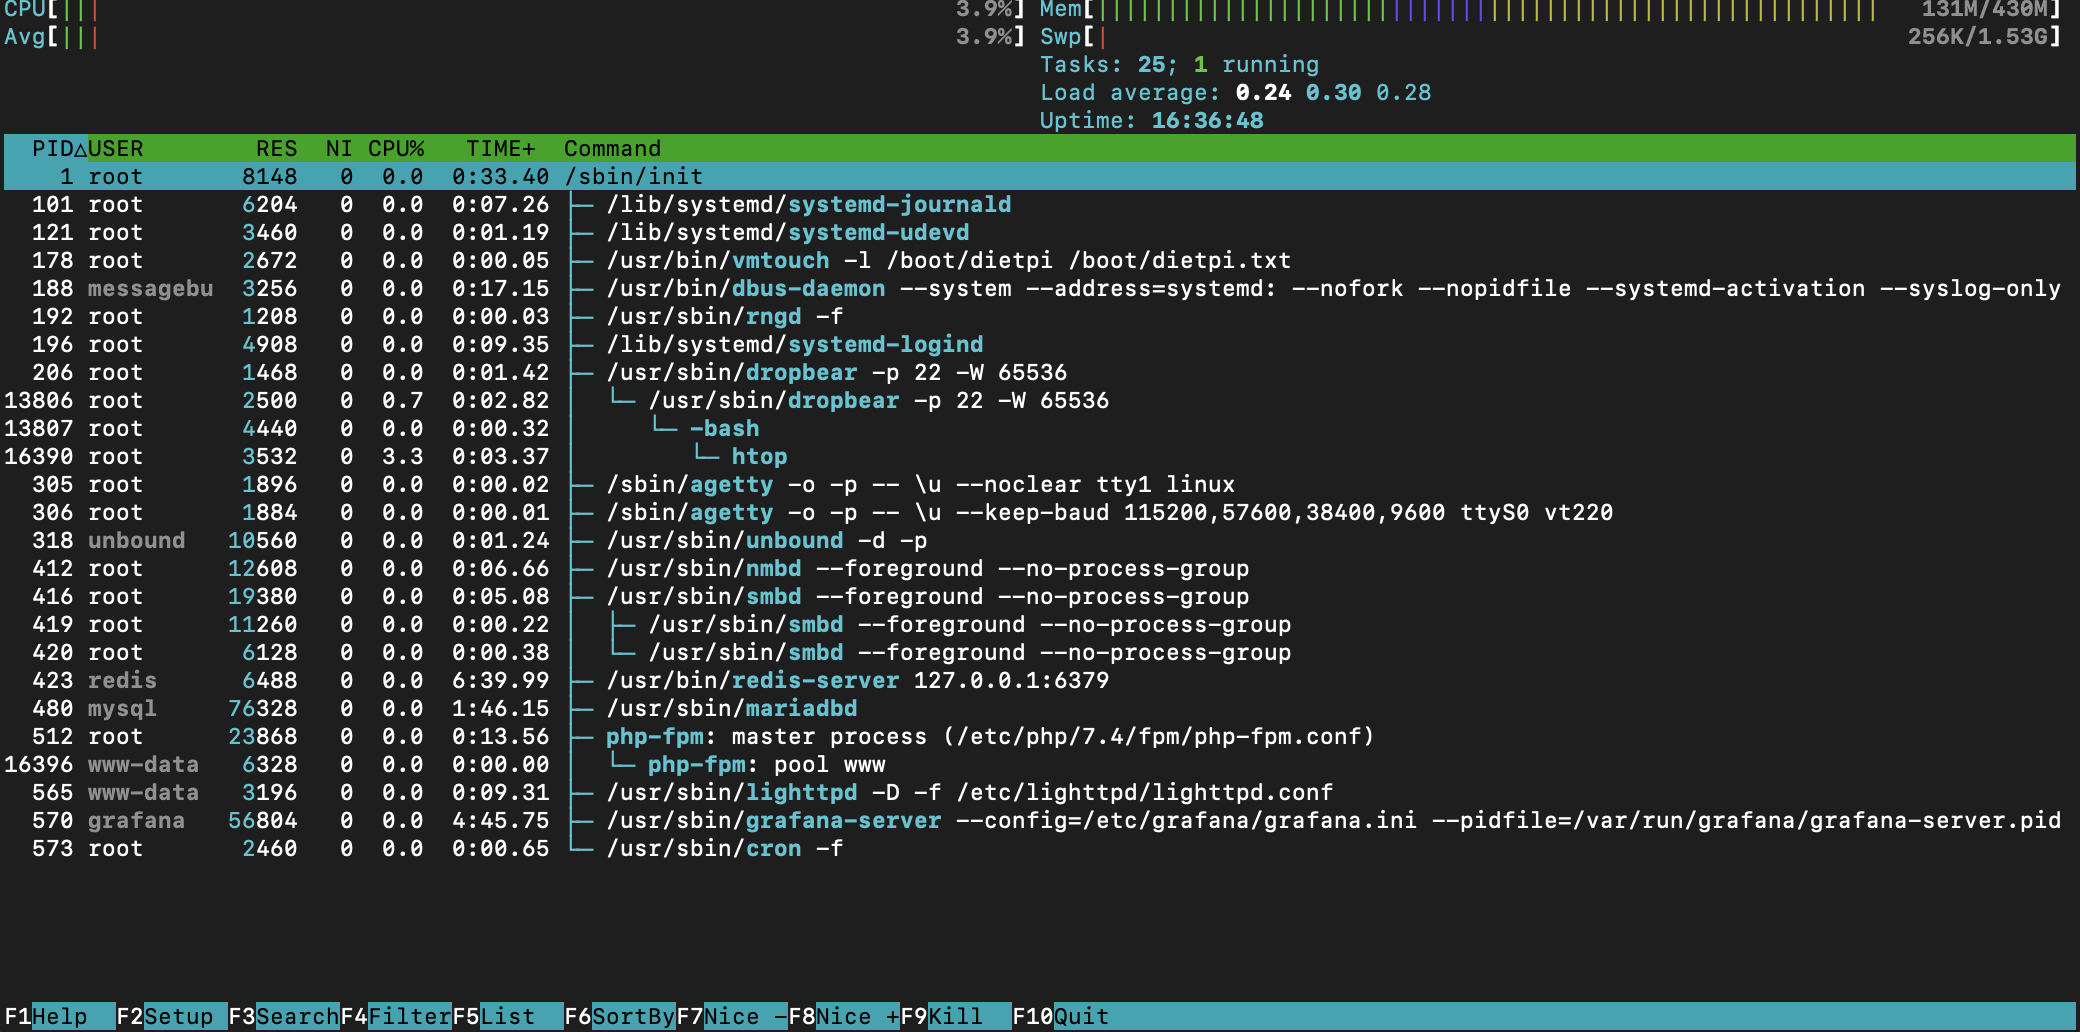Image resolution: width=2080 pixels, height=1032 pixels.
Task: Select the smbd parent row PID 416
Action: [1040, 596]
